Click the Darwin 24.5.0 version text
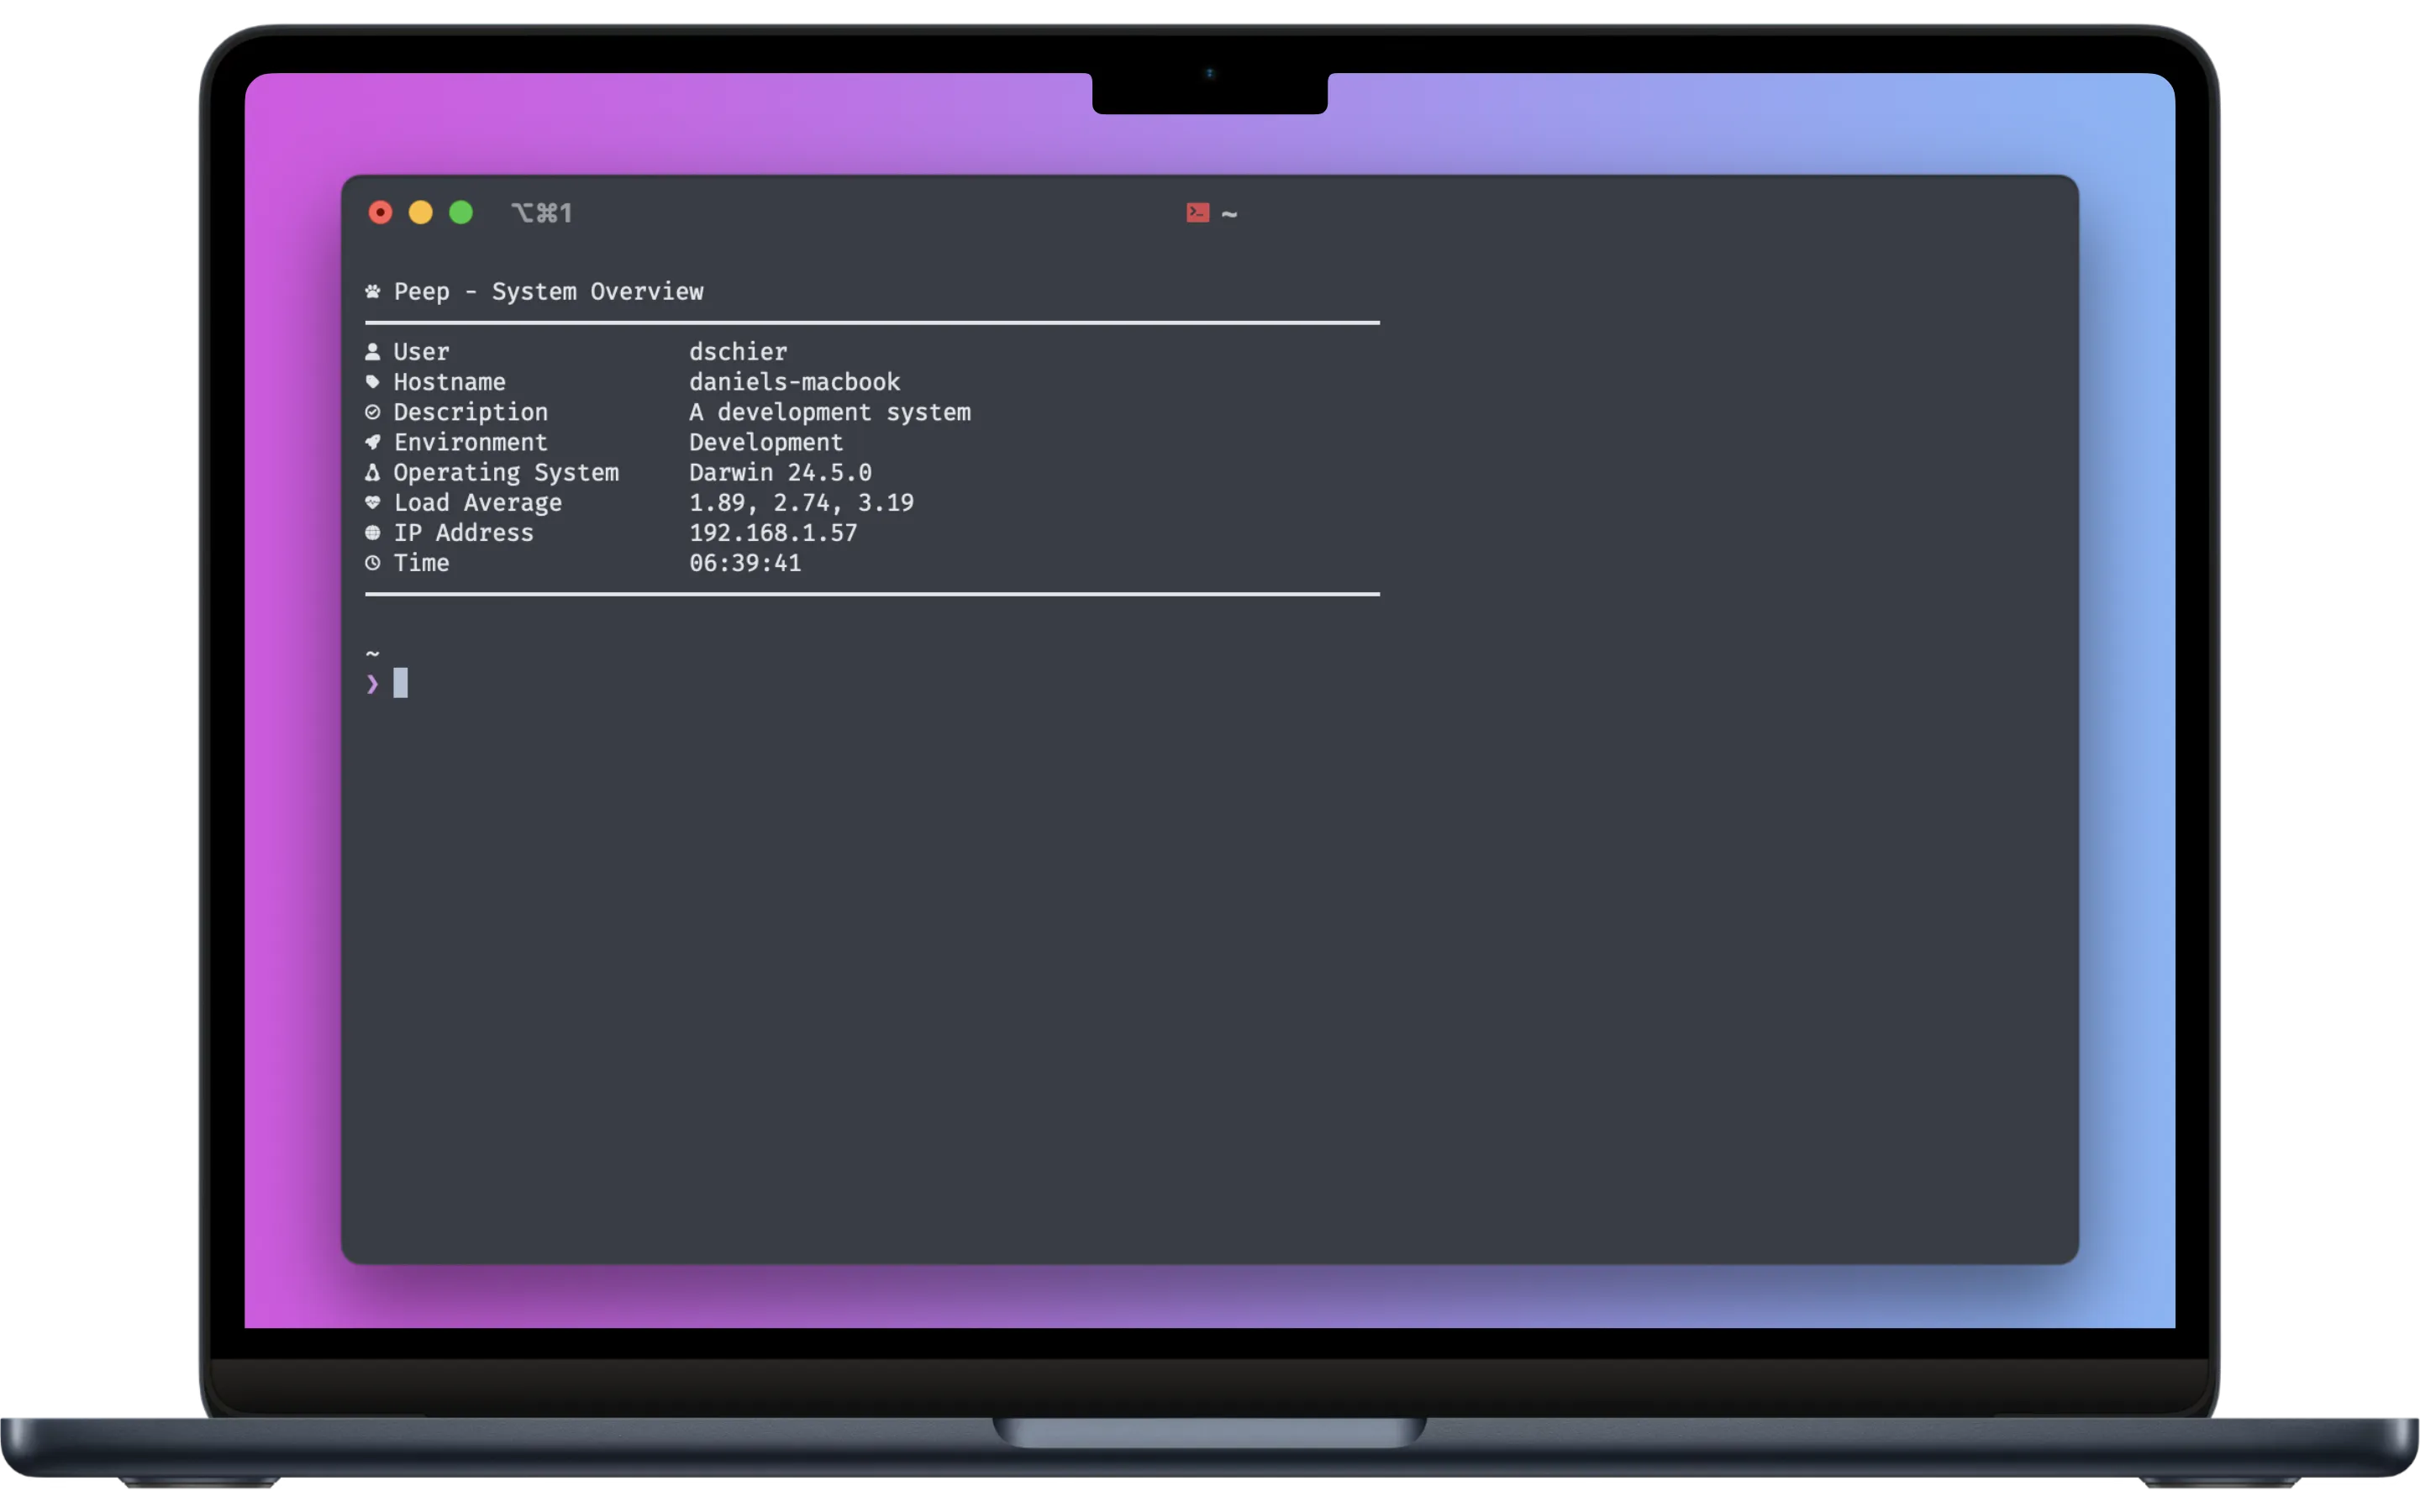 click(780, 472)
